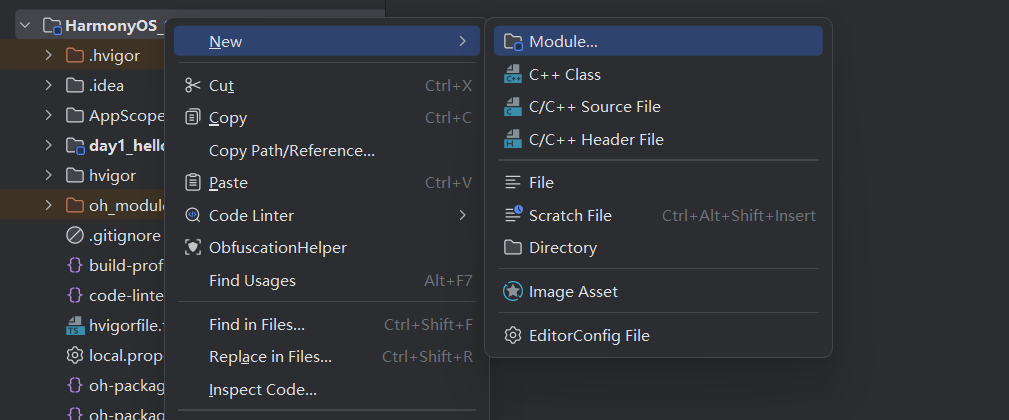Expand the .hvigor folder
The image size is (1009, 420).
pyautogui.click(x=48, y=55)
